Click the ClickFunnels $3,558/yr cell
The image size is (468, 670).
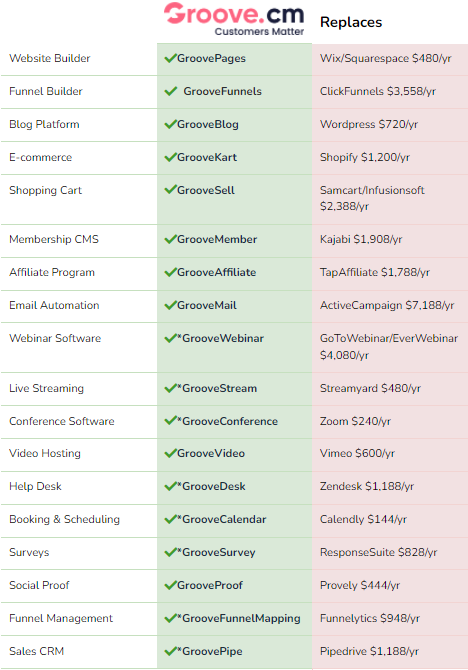point(378,91)
